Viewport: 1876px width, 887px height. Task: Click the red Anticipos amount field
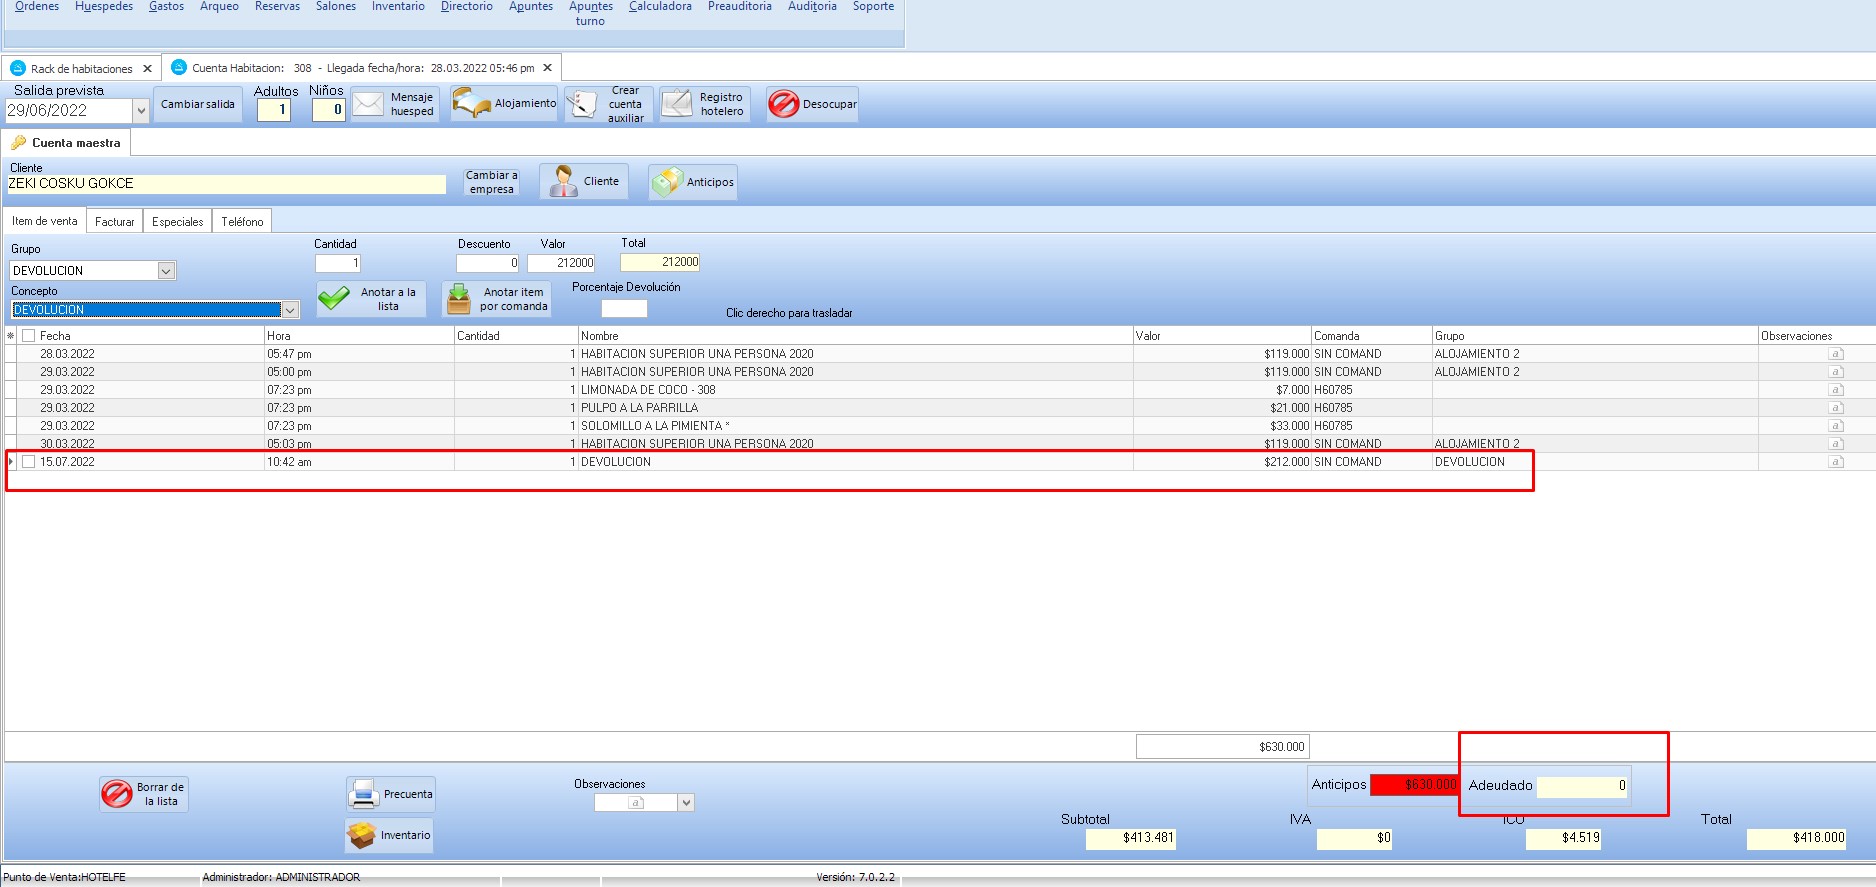[x=1414, y=785]
